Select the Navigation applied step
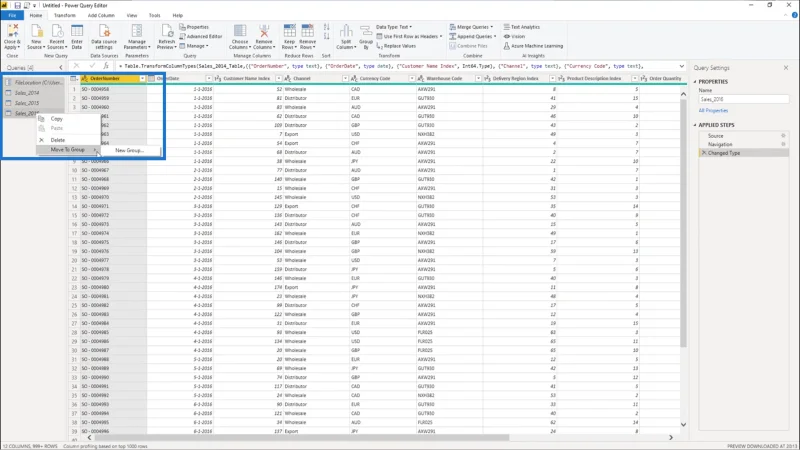The height and width of the screenshot is (450, 800). click(x=720, y=144)
